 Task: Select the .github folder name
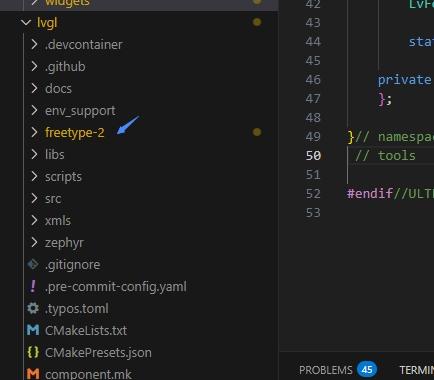(x=65, y=67)
